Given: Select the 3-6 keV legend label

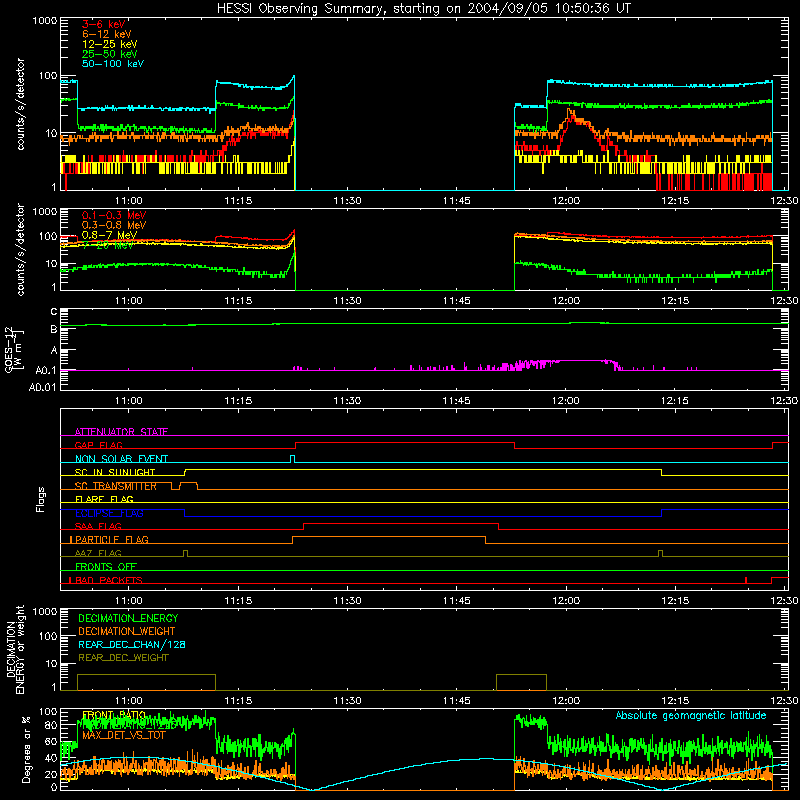Looking at the screenshot, I should tap(104, 24).
